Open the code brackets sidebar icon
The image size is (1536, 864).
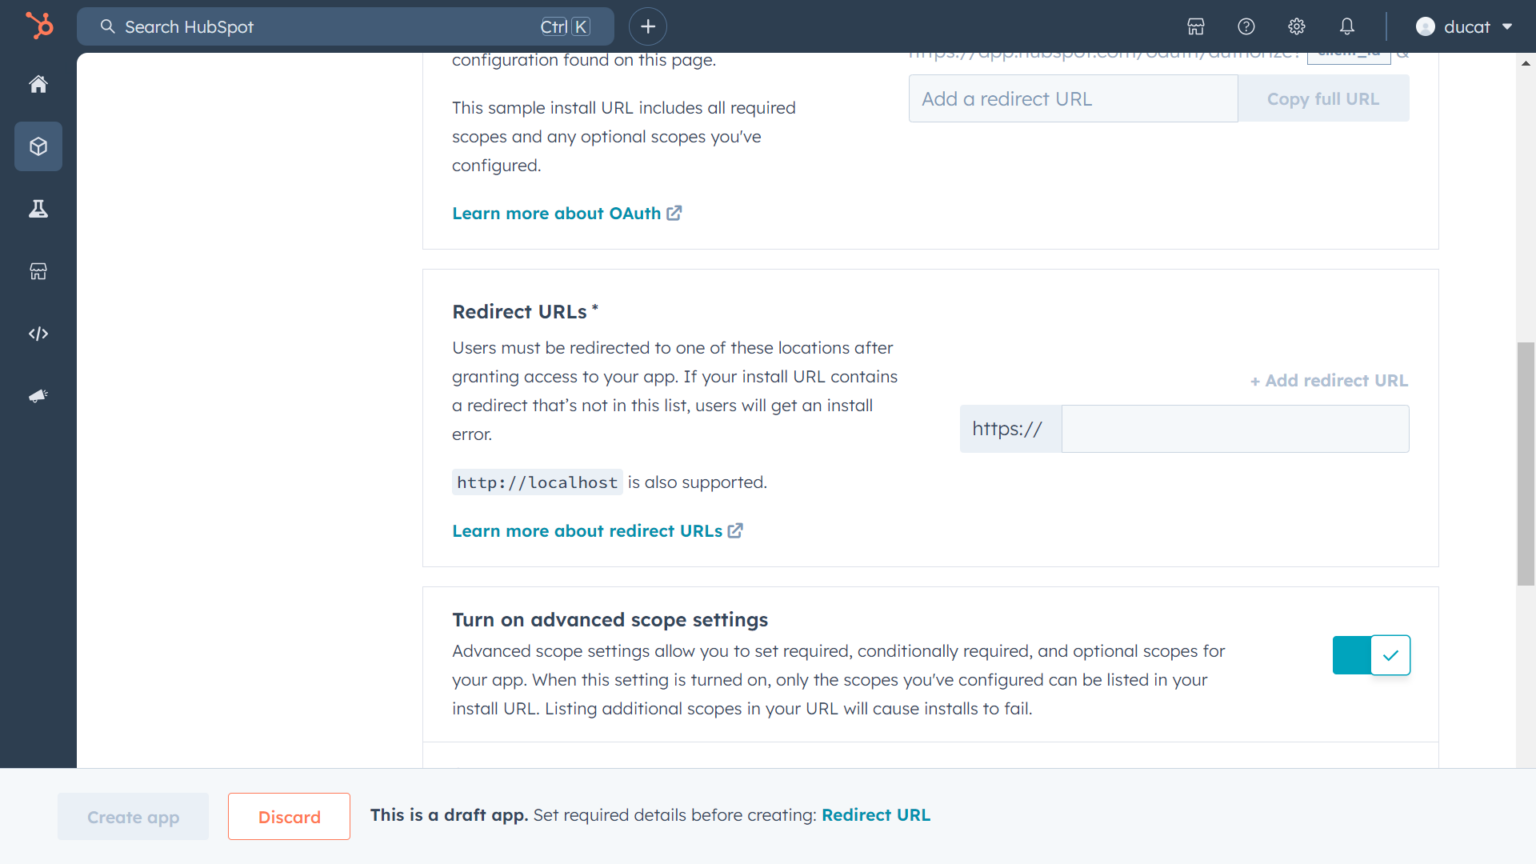click(38, 334)
